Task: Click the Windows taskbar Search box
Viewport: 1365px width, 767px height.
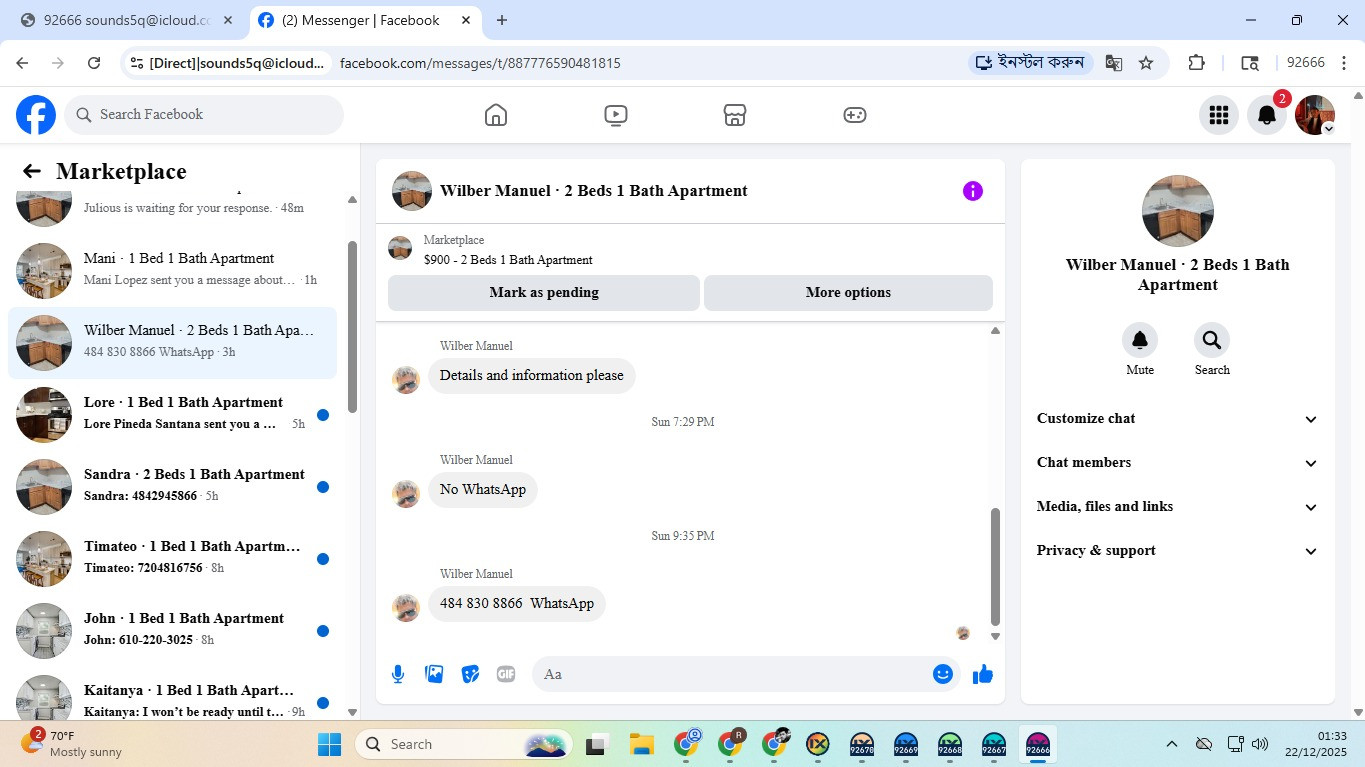Action: (464, 744)
